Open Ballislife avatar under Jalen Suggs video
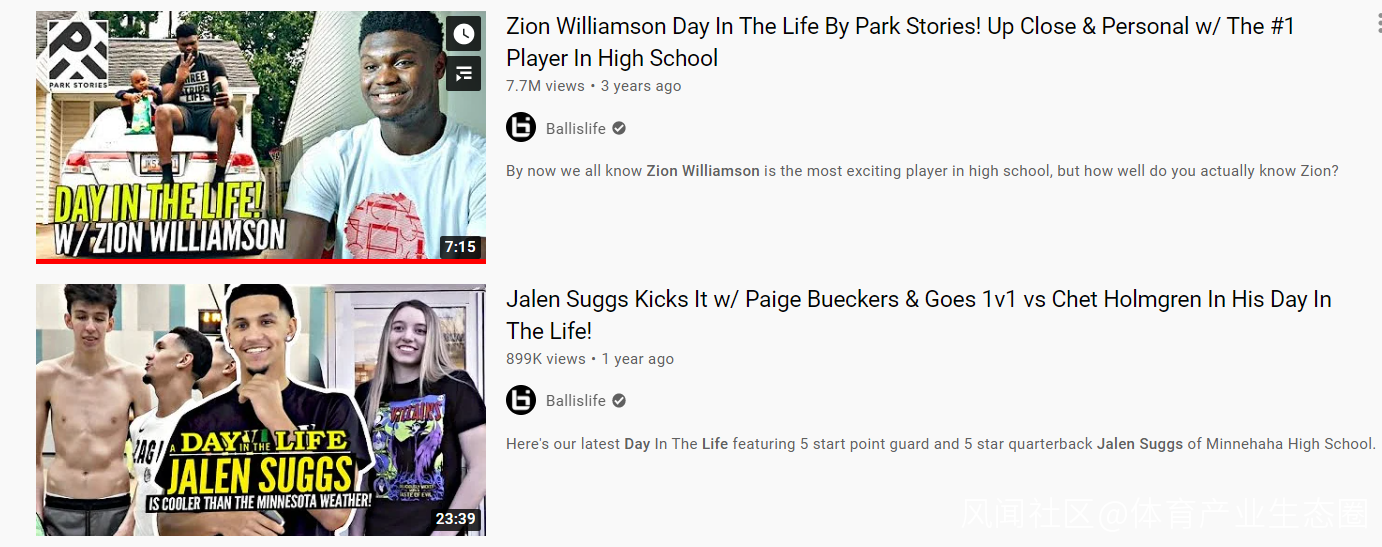The image size is (1382, 547). pyautogui.click(x=521, y=400)
